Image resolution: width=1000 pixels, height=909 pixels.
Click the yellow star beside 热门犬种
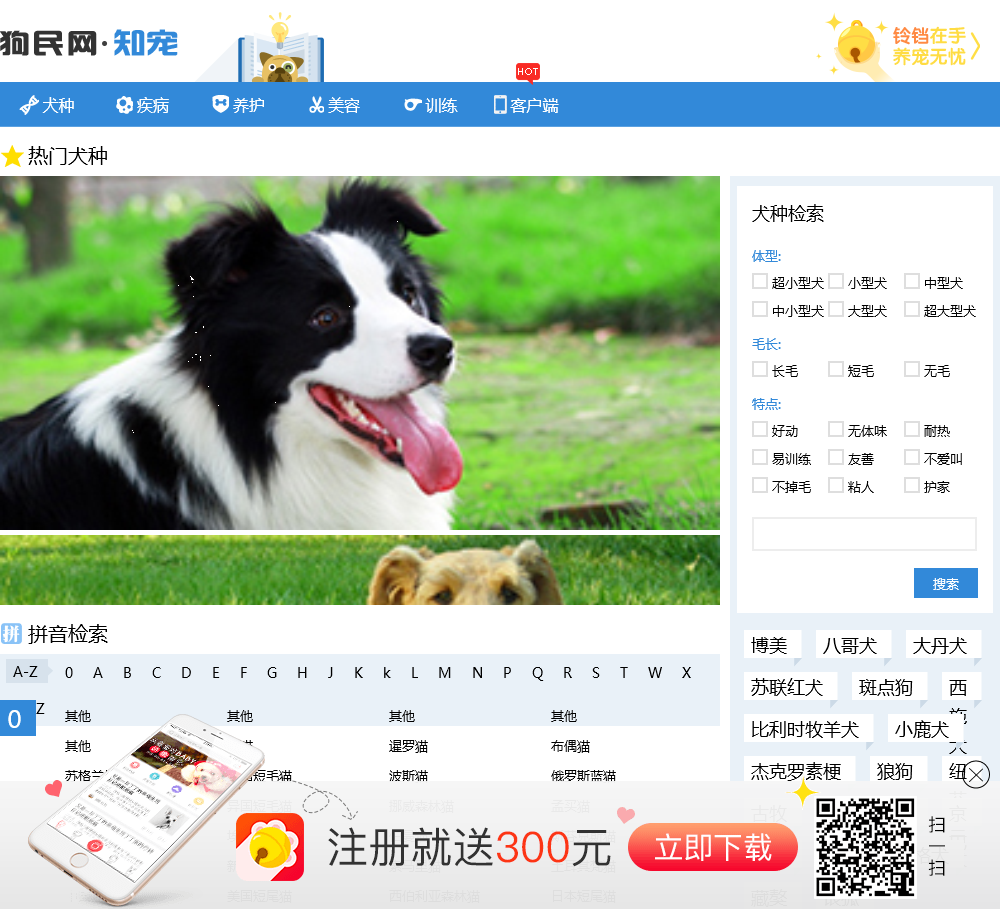[11, 156]
